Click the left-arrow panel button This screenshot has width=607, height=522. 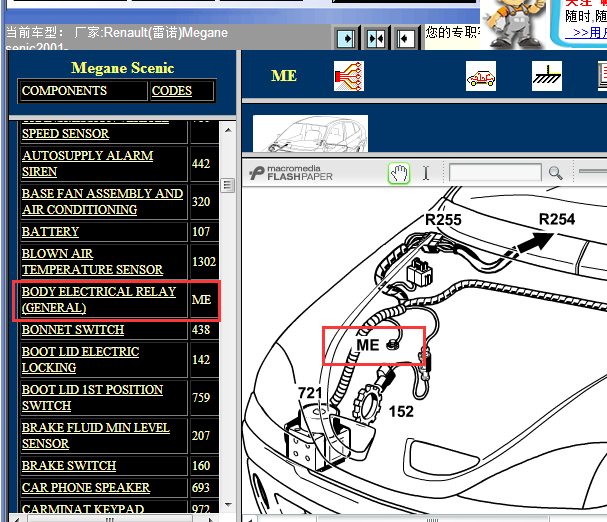[406, 38]
